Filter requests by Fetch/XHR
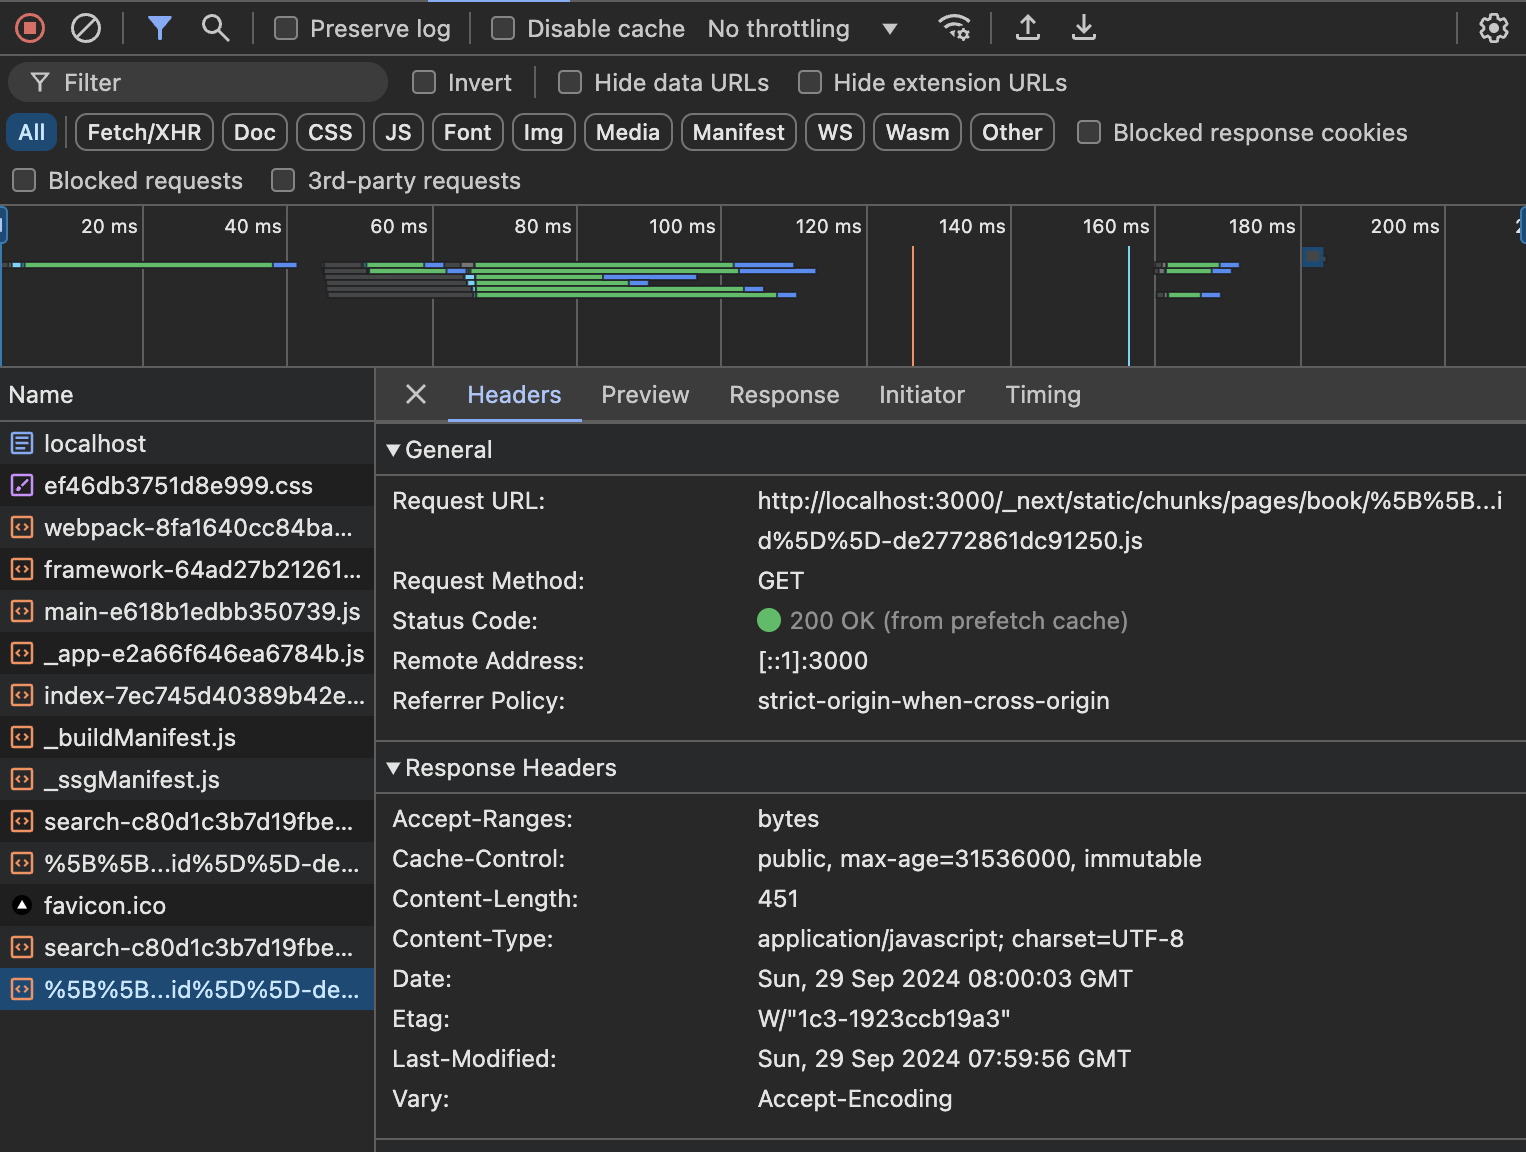The height and width of the screenshot is (1152, 1526). coord(144,133)
